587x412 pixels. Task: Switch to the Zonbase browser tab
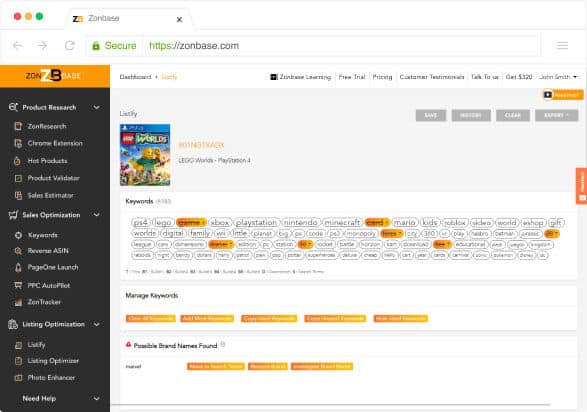pyautogui.click(x=129, y=19)
